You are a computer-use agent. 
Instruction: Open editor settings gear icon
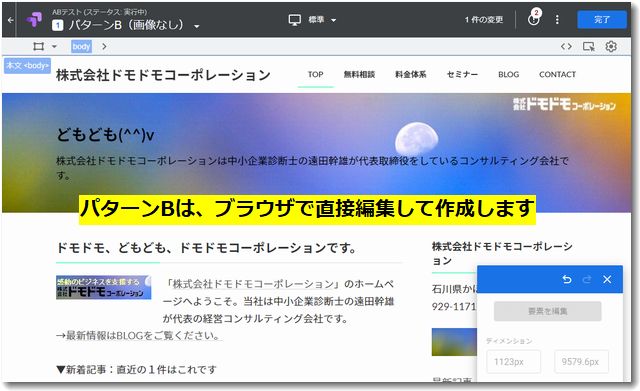pyautogui.click(x=611, y=47)
